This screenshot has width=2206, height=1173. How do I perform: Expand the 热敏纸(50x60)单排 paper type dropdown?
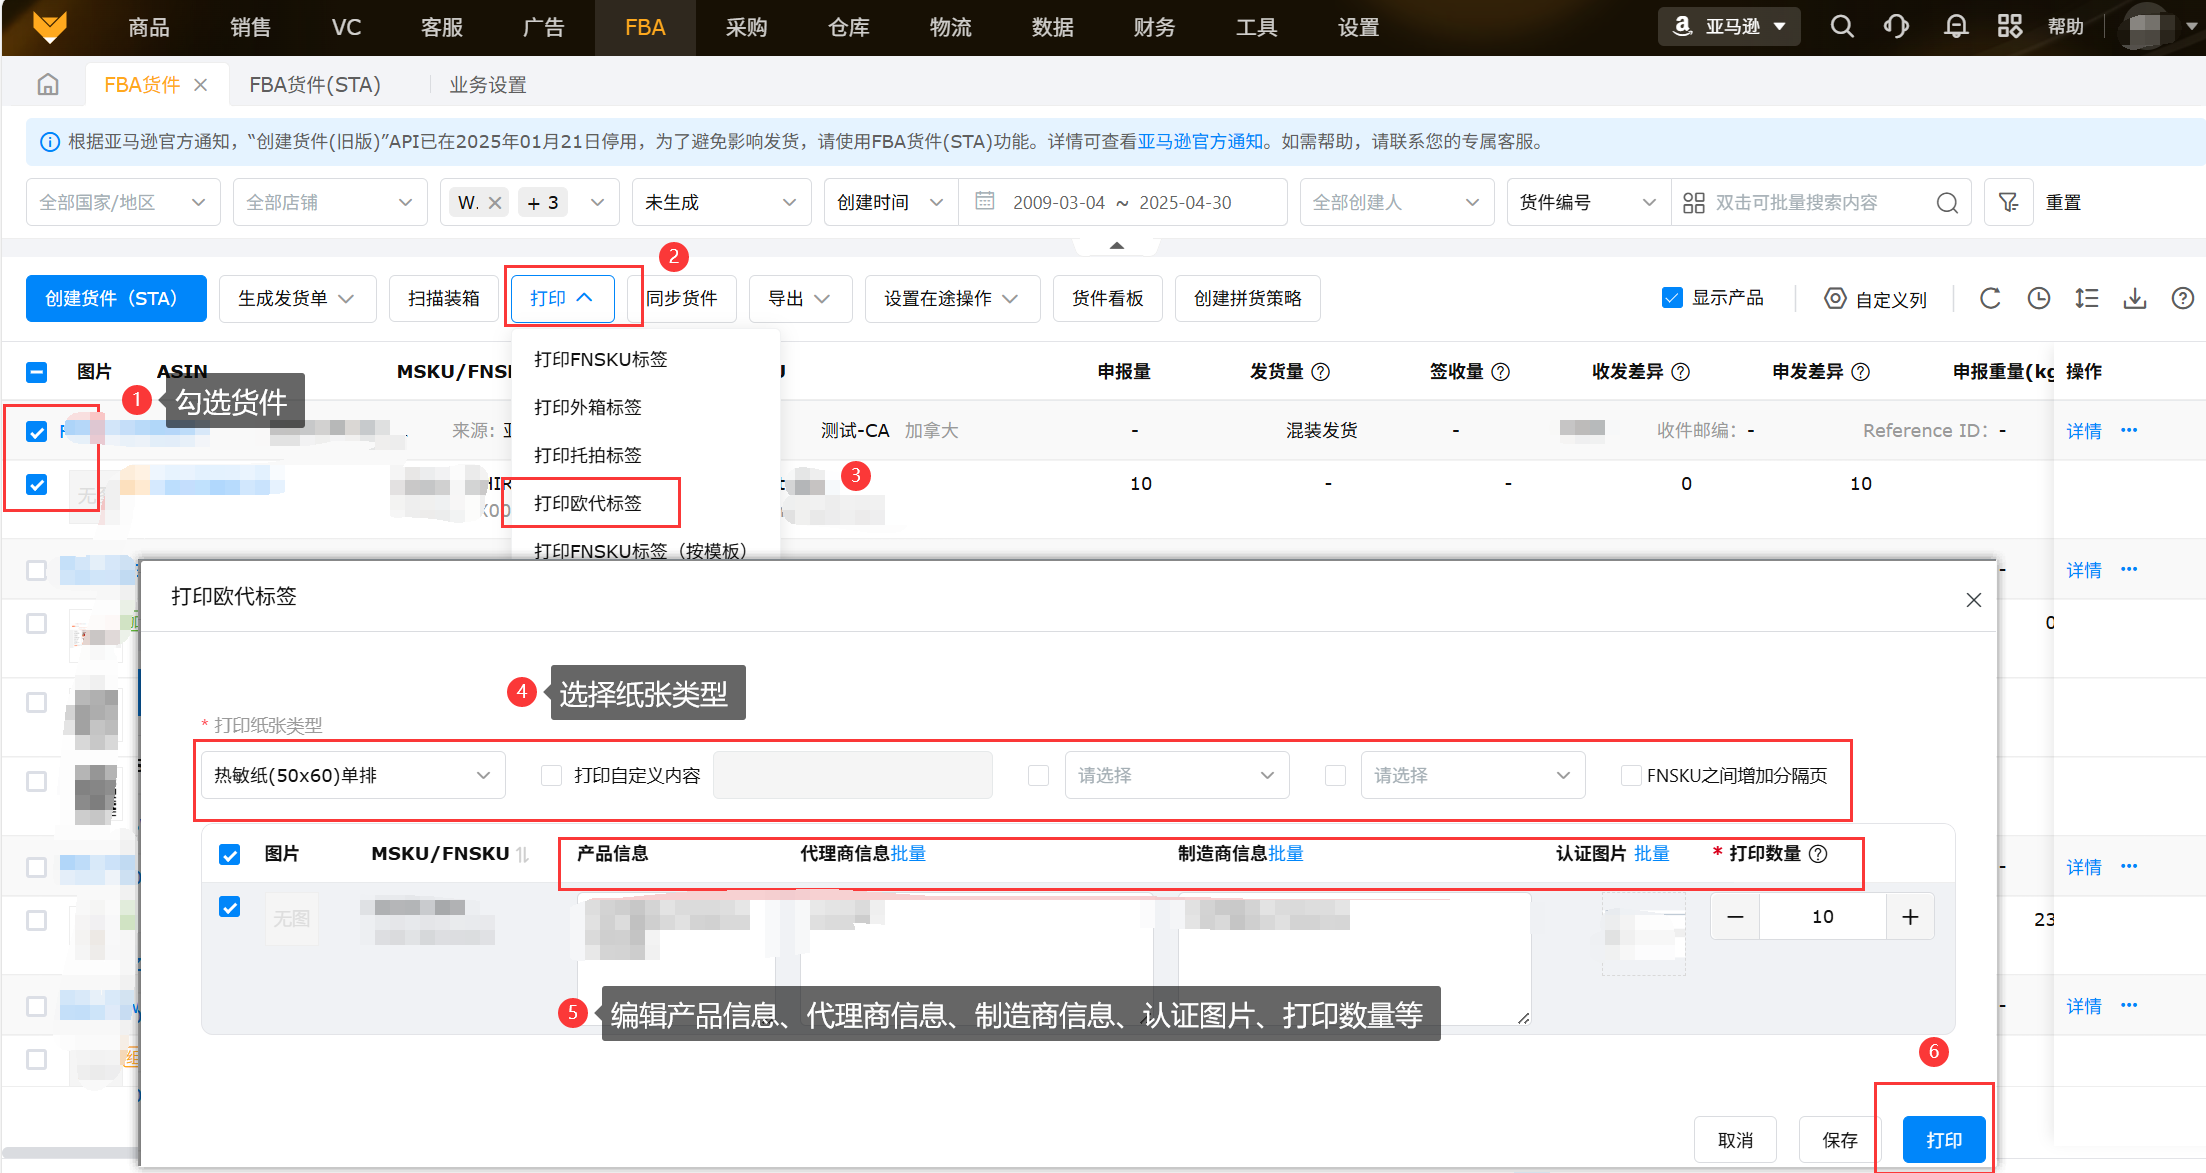pyautogui.click(x=353, y=775)
